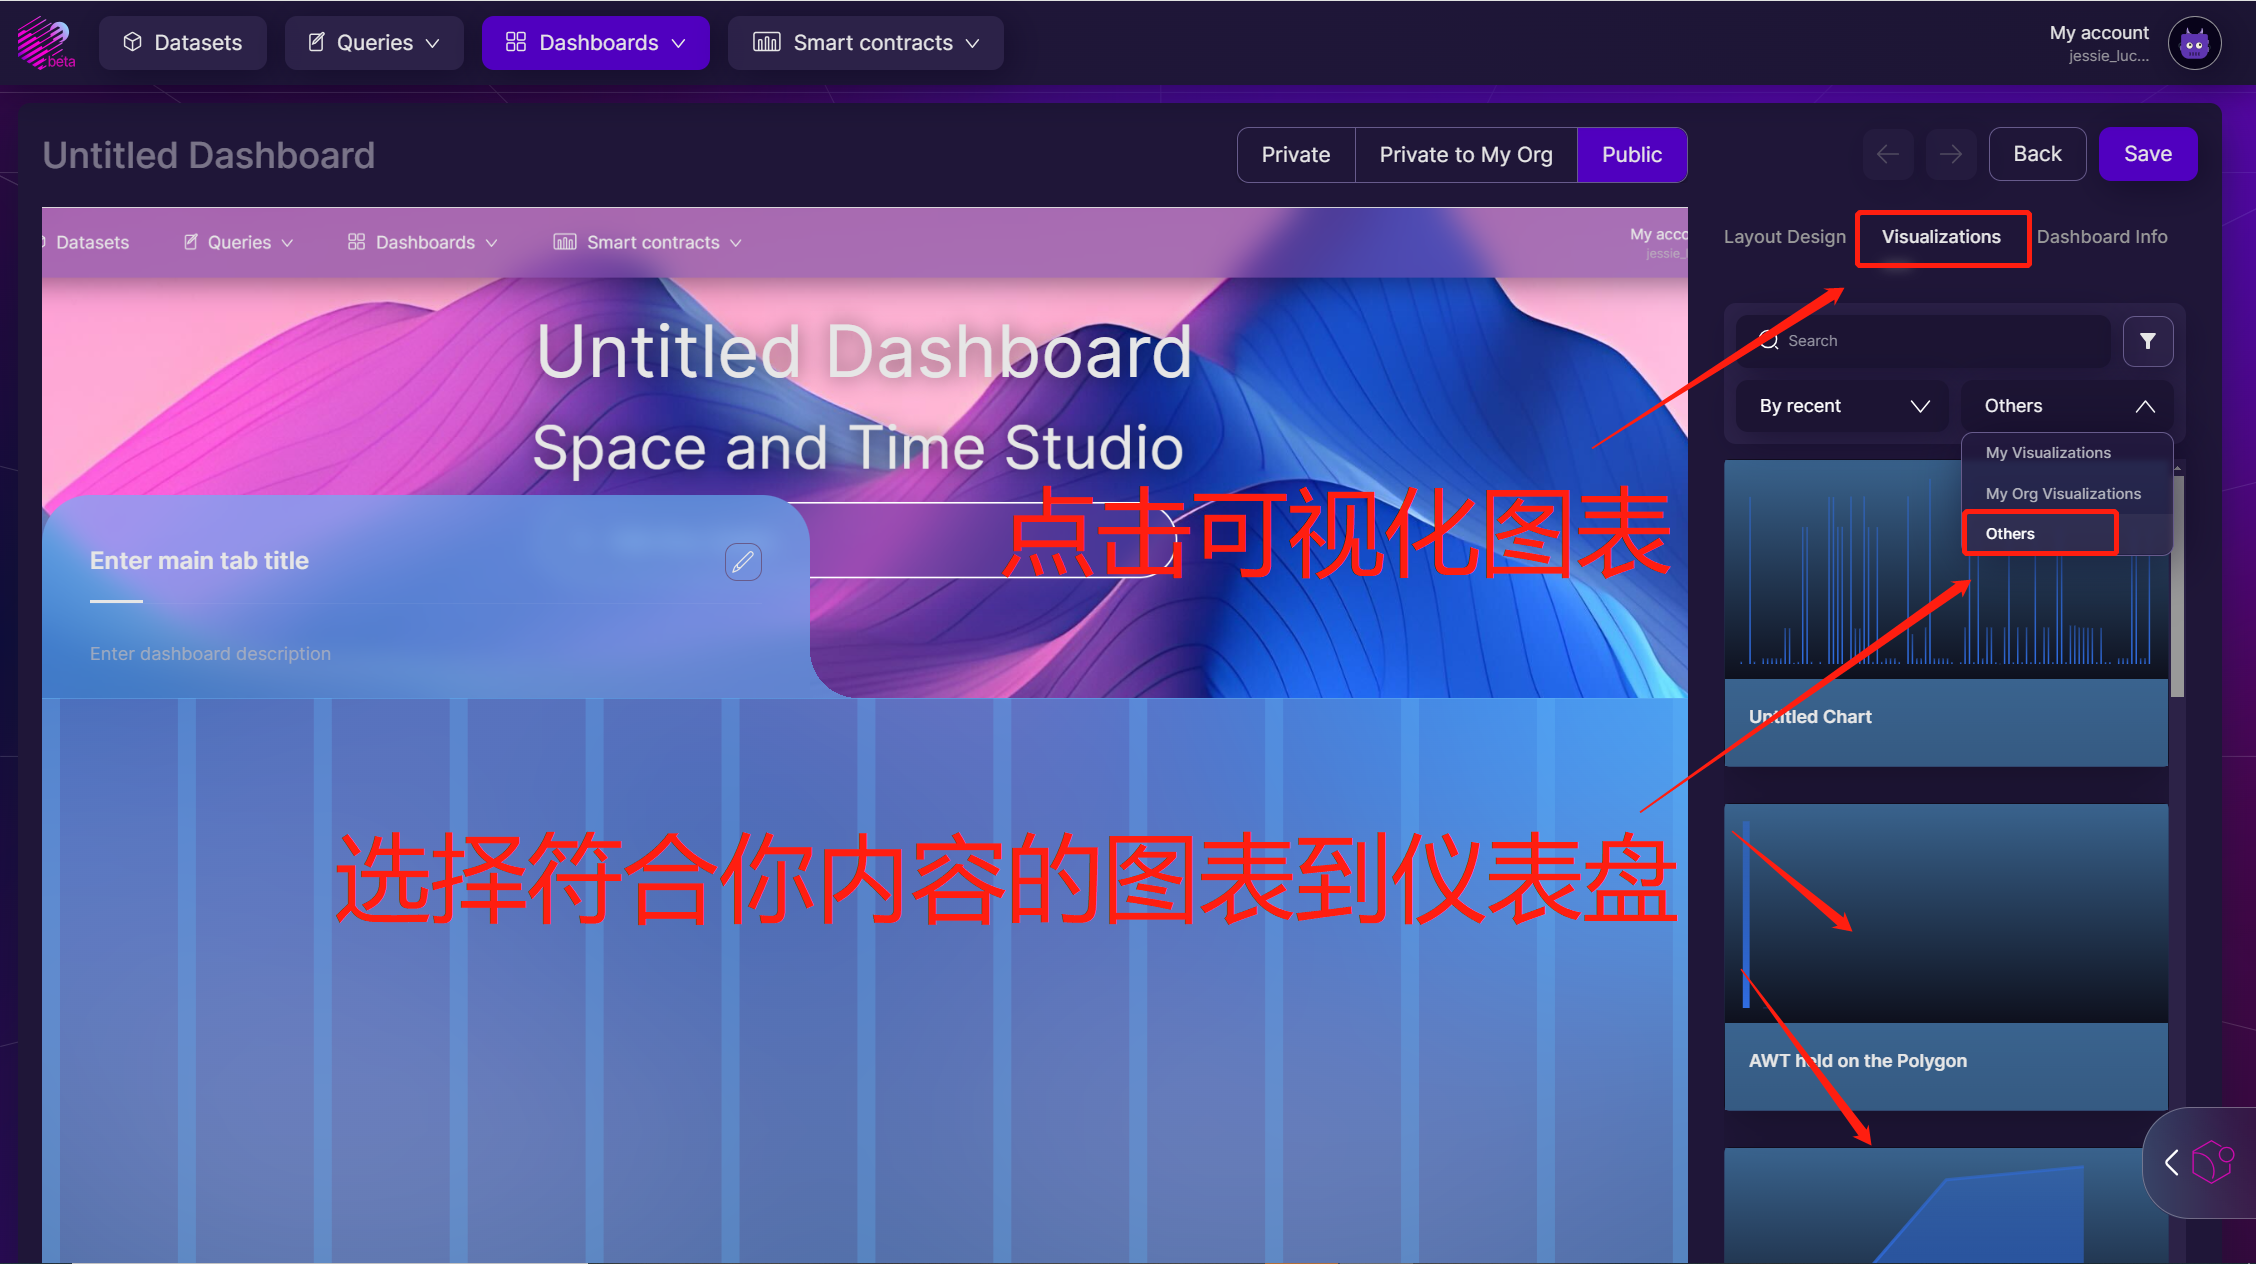
Task: Click the Untitled Dashboard header title
Action: click(x=209, y=155)
